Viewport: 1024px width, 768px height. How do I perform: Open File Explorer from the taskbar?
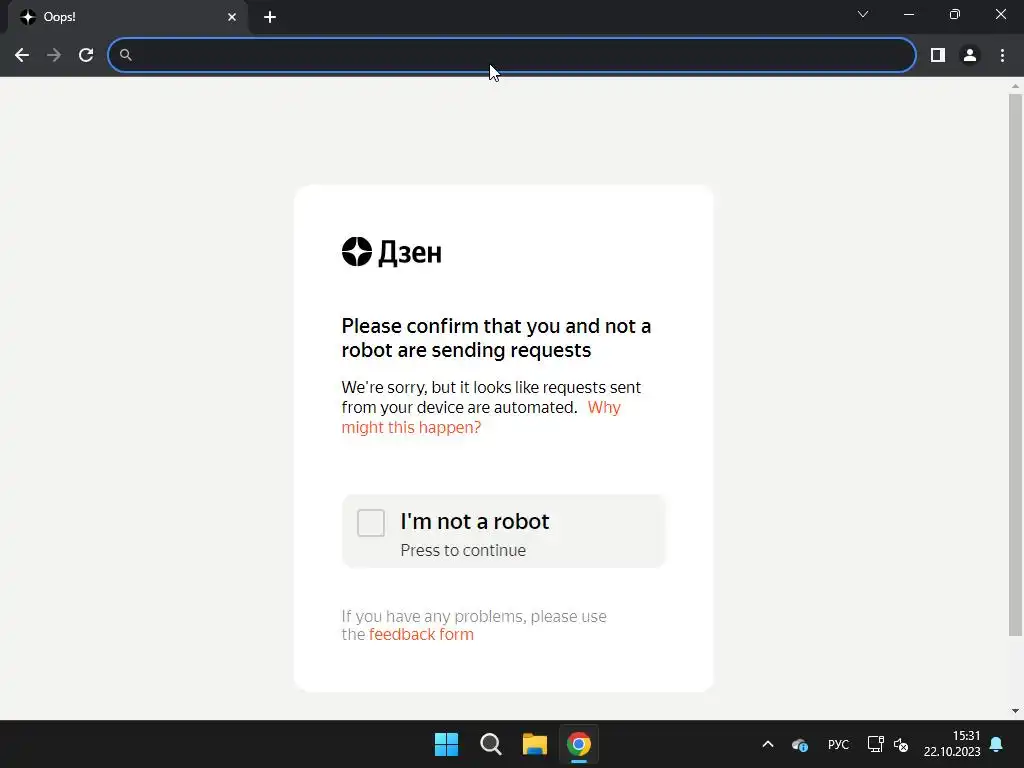coord(535,744)
